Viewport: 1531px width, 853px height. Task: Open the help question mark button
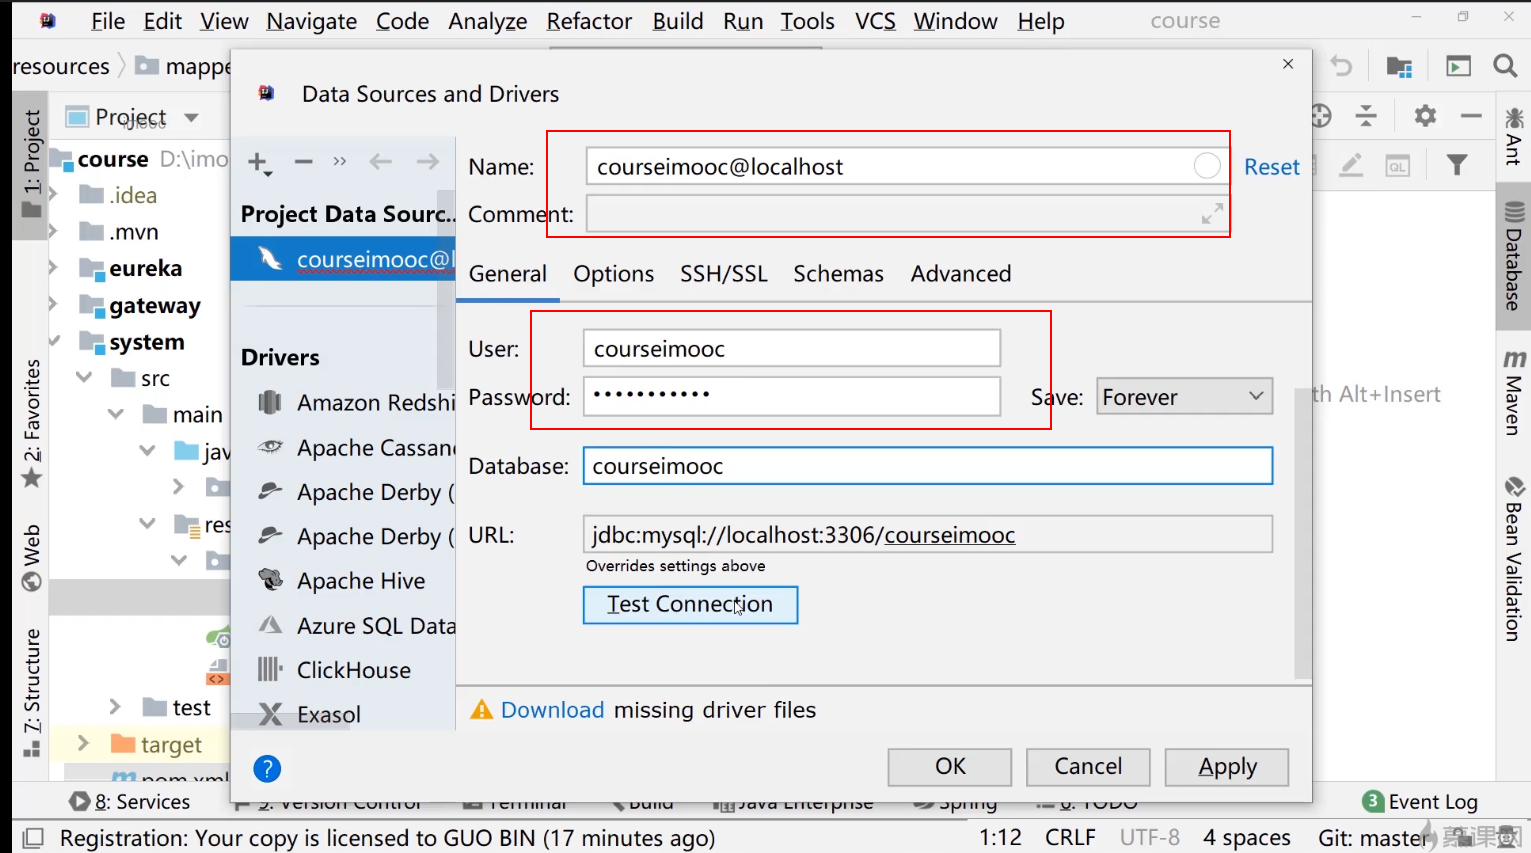[x=267, y=768]
